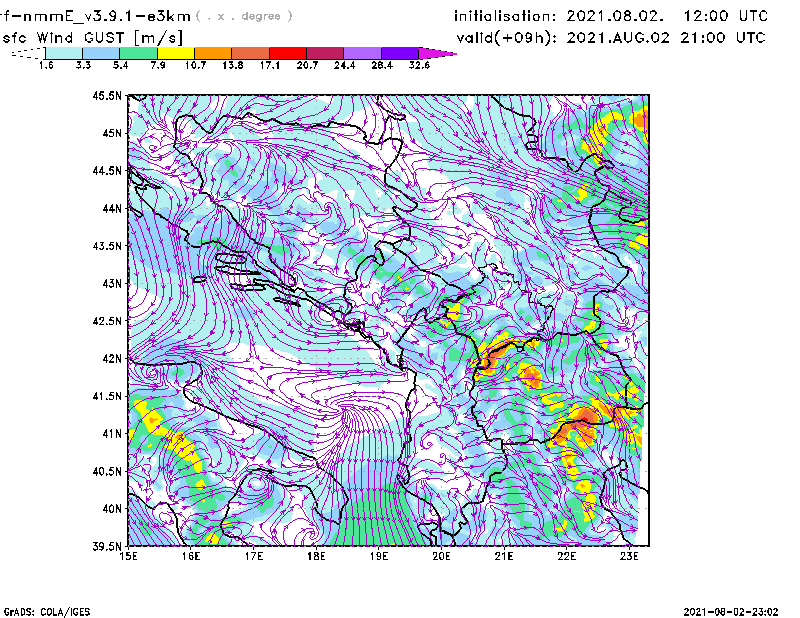Click the 'sfc Wind GUST [m/s]' title
The height and width of the screenshot is (618, 800).
coord(92,38)
